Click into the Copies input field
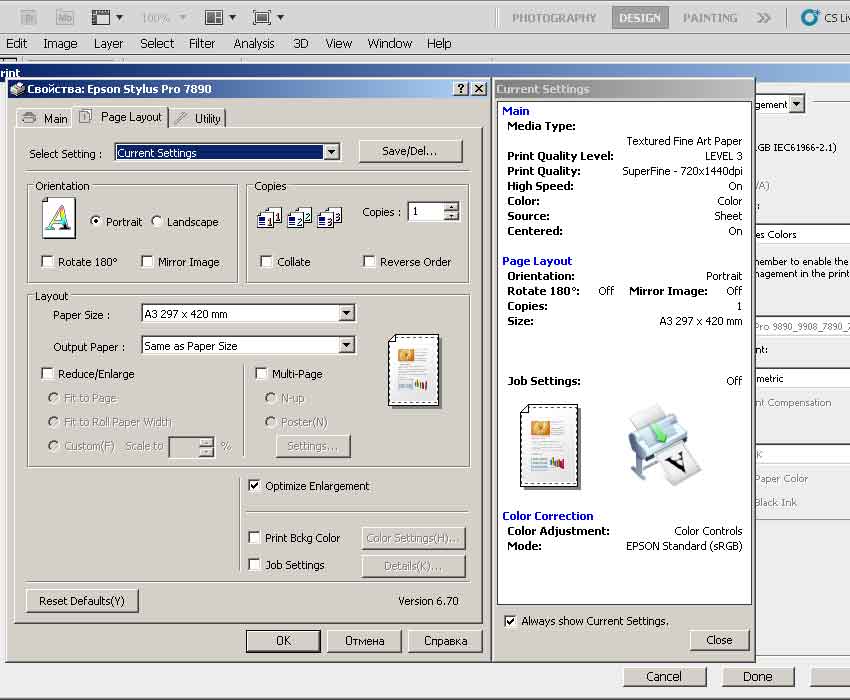 click(x=426, y=211)
